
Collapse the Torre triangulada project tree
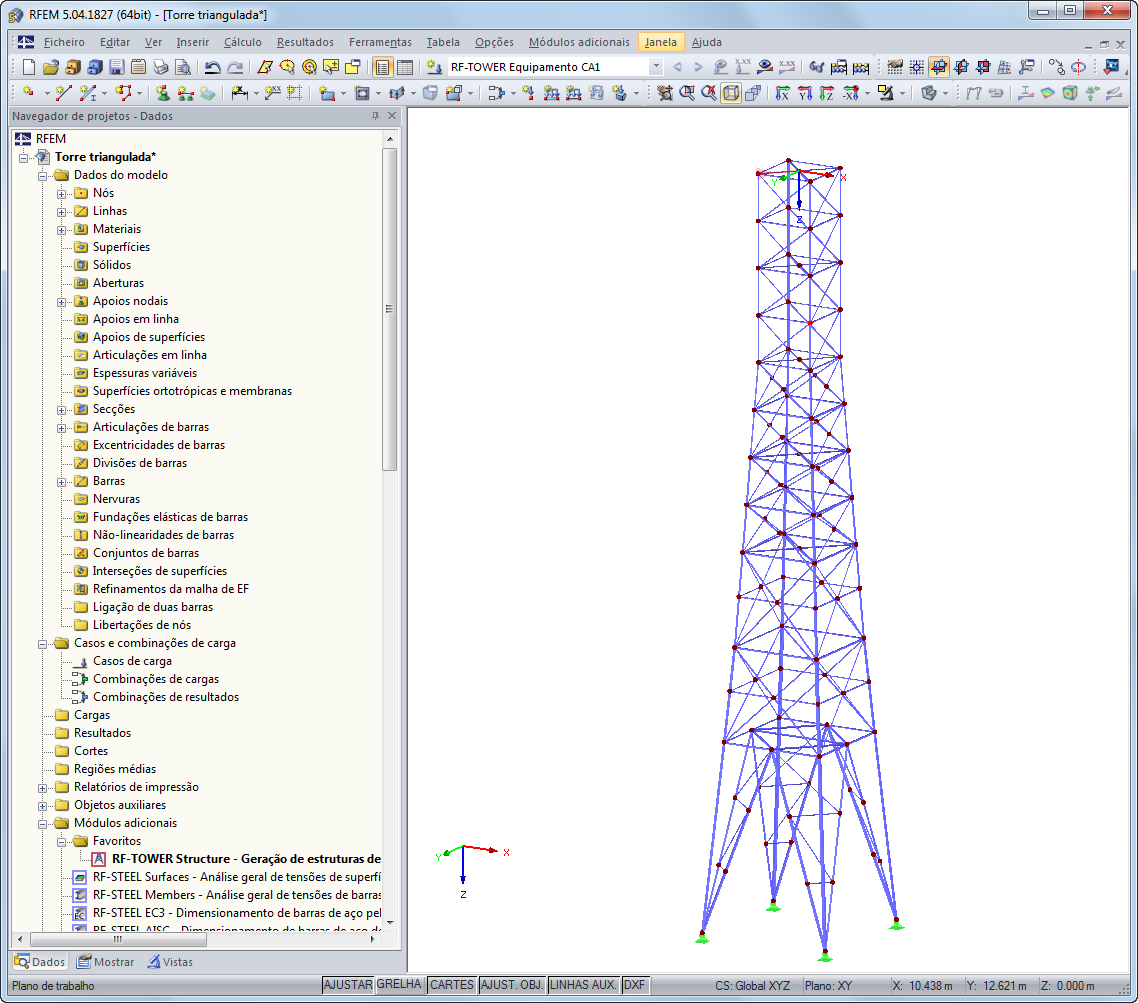pos(23,157)
